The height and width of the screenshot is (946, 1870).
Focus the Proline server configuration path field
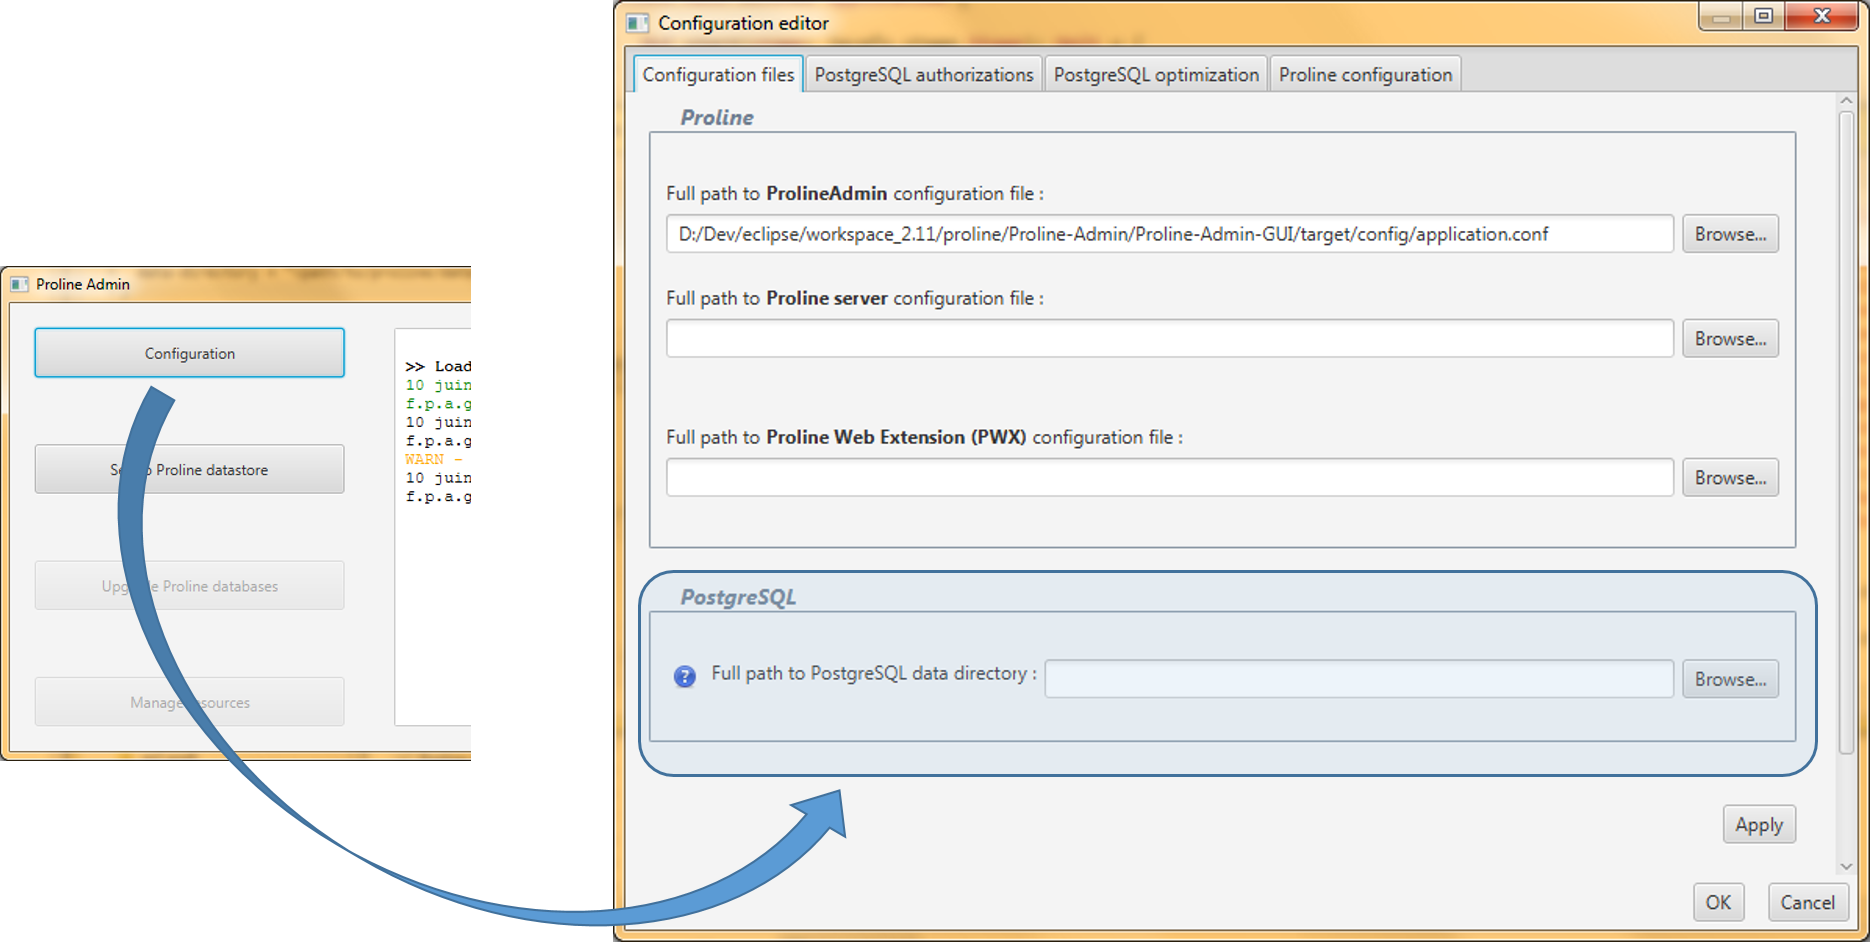1169,339
